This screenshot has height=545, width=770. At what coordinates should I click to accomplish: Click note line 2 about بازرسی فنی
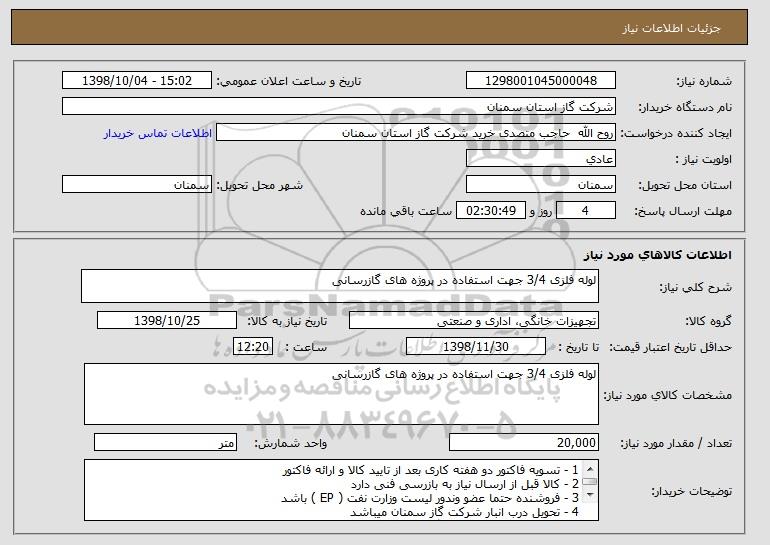(x=465, y=484)
